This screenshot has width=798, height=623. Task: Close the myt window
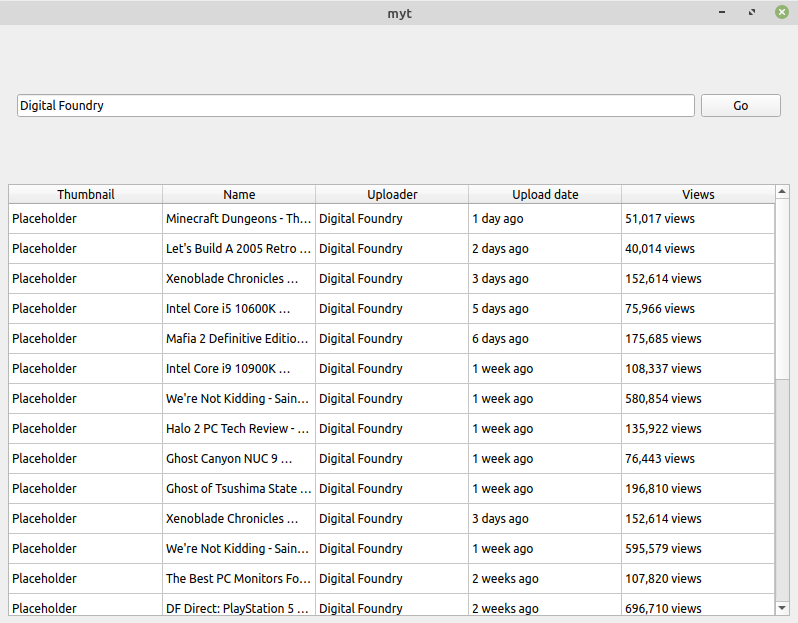[x=782, y=12]
